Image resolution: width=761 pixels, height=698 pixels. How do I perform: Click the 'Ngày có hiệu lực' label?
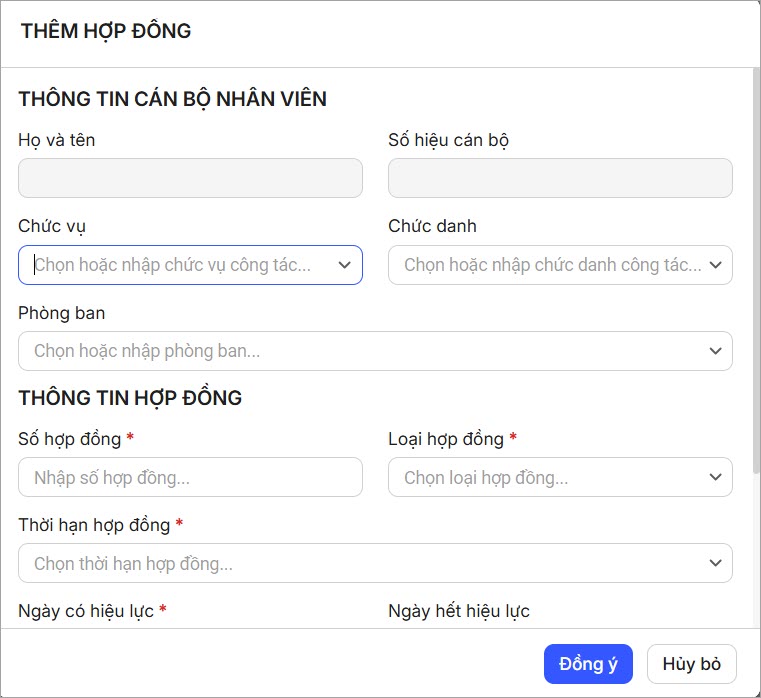point(86,611)
